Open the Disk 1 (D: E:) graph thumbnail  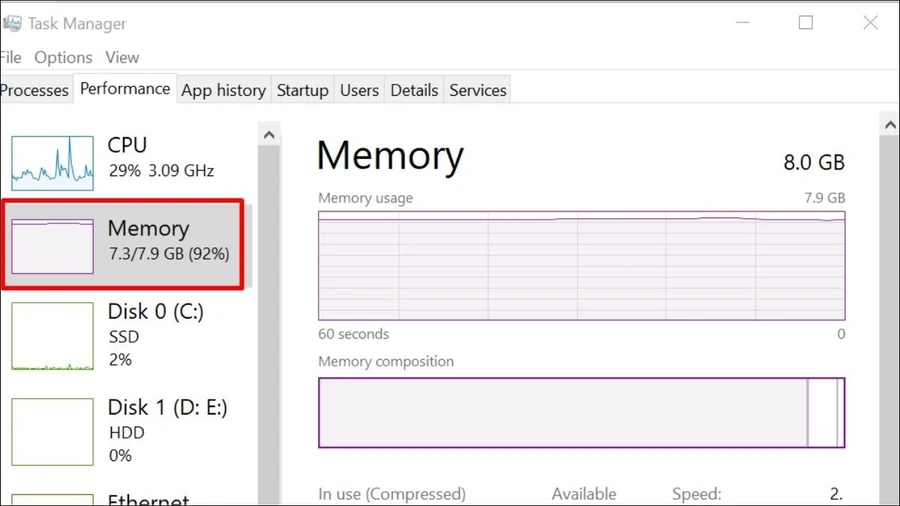coord(52,432)
